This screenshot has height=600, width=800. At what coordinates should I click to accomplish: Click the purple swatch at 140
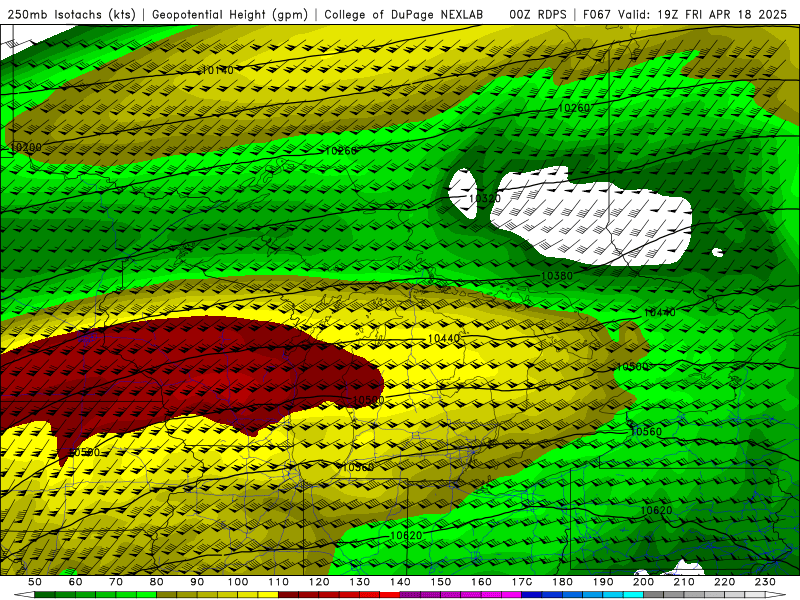(x=410, y=595)
